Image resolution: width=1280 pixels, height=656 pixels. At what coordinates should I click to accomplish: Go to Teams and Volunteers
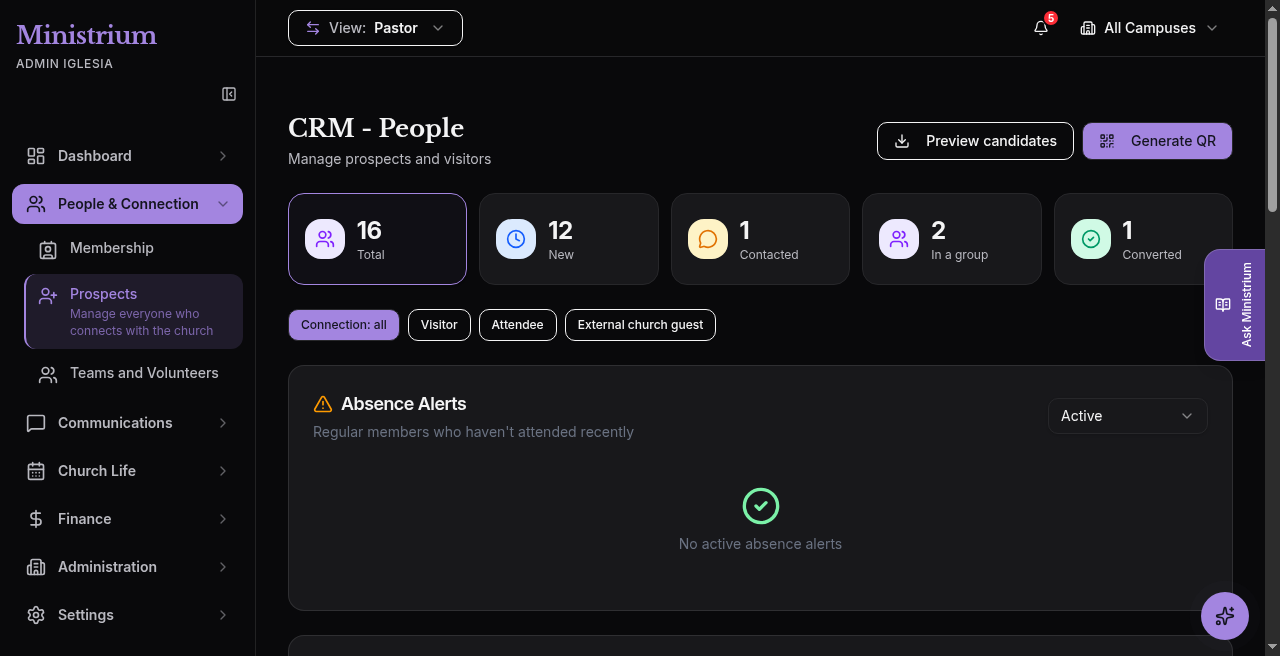click(x=133, y=373)
